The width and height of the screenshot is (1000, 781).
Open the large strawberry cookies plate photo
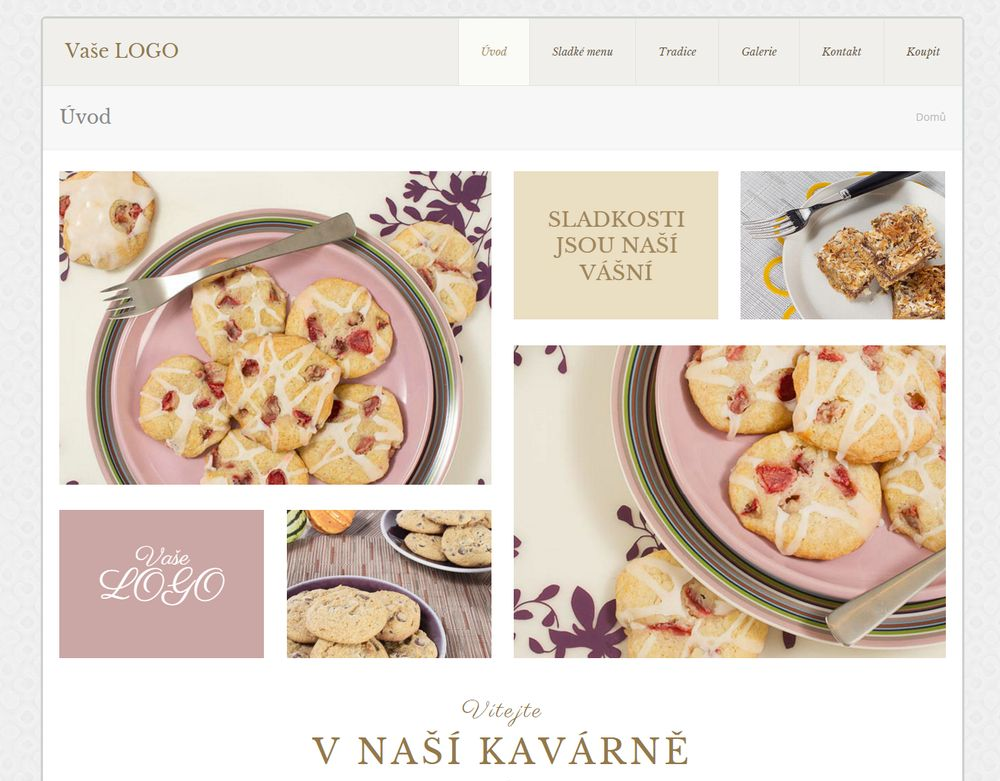click(x=275, y=328)
